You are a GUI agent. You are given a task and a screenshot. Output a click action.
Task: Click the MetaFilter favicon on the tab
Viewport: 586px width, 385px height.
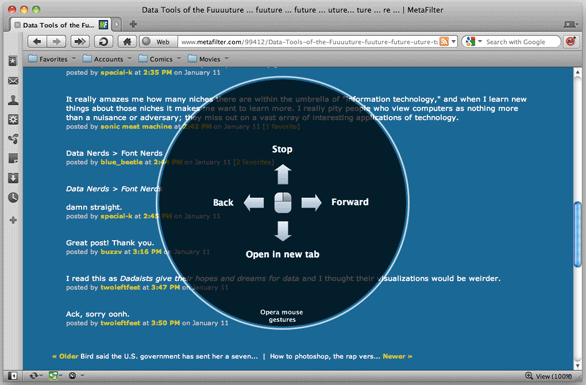103,25
